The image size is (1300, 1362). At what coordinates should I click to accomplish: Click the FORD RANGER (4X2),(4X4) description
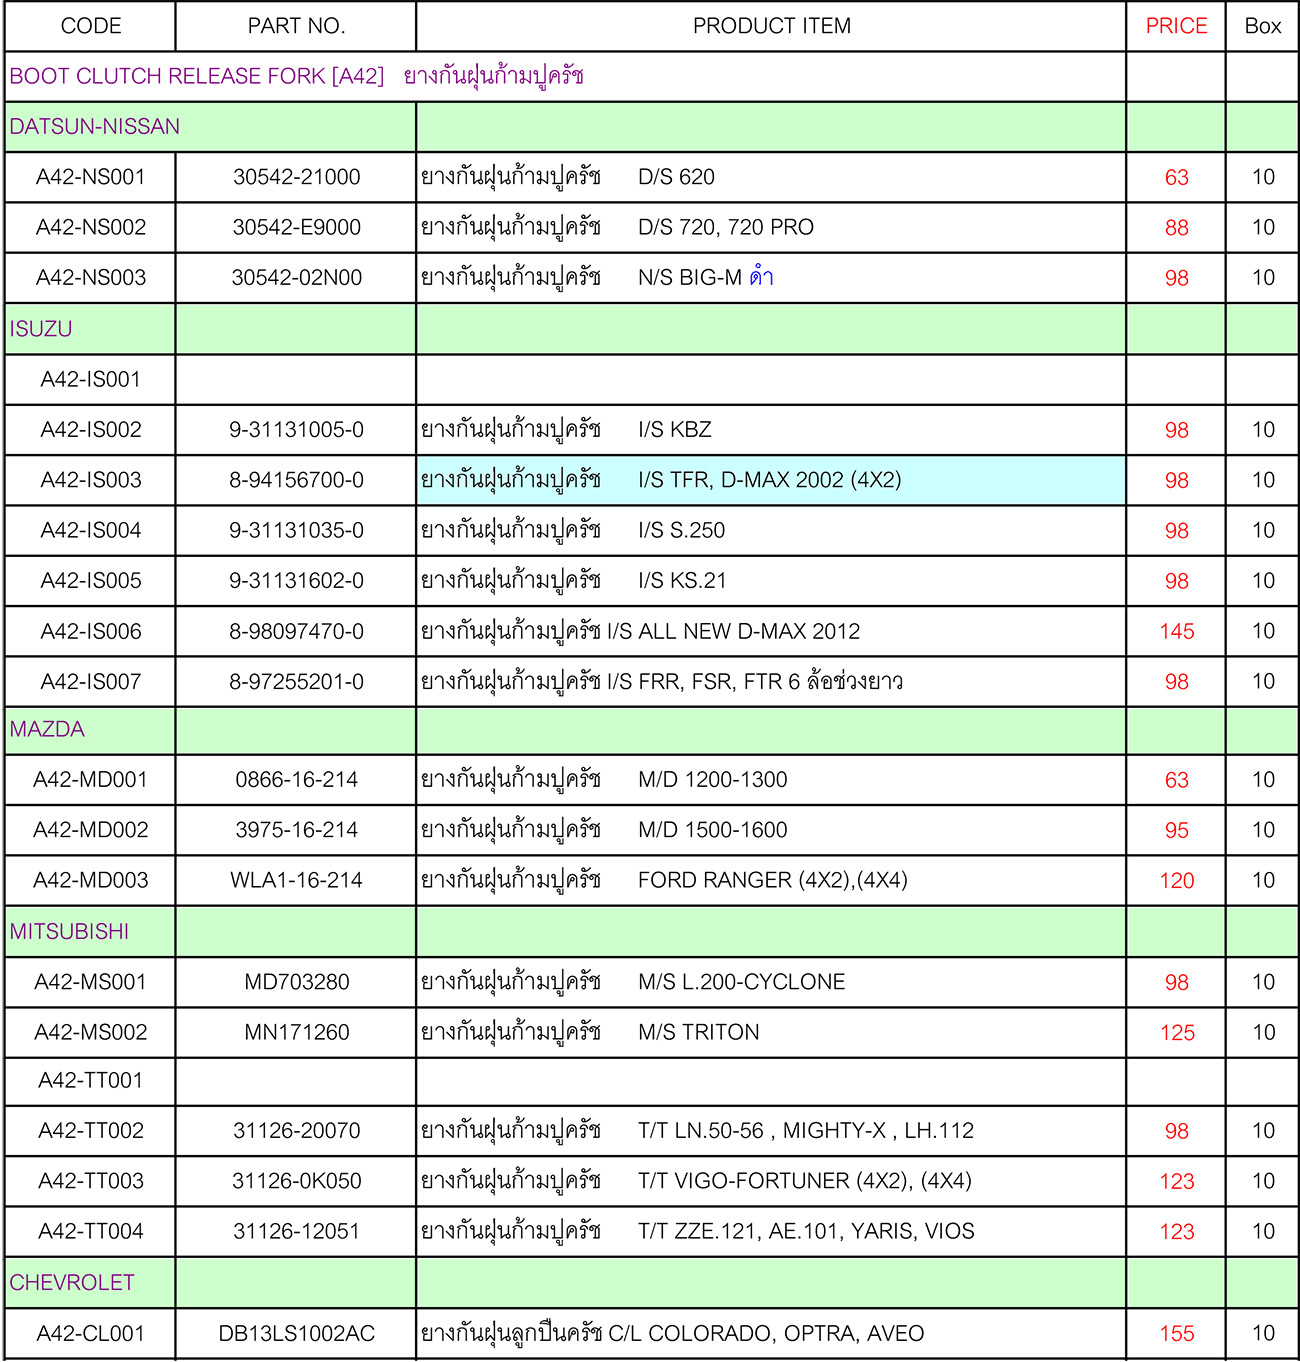pos(773,881)
